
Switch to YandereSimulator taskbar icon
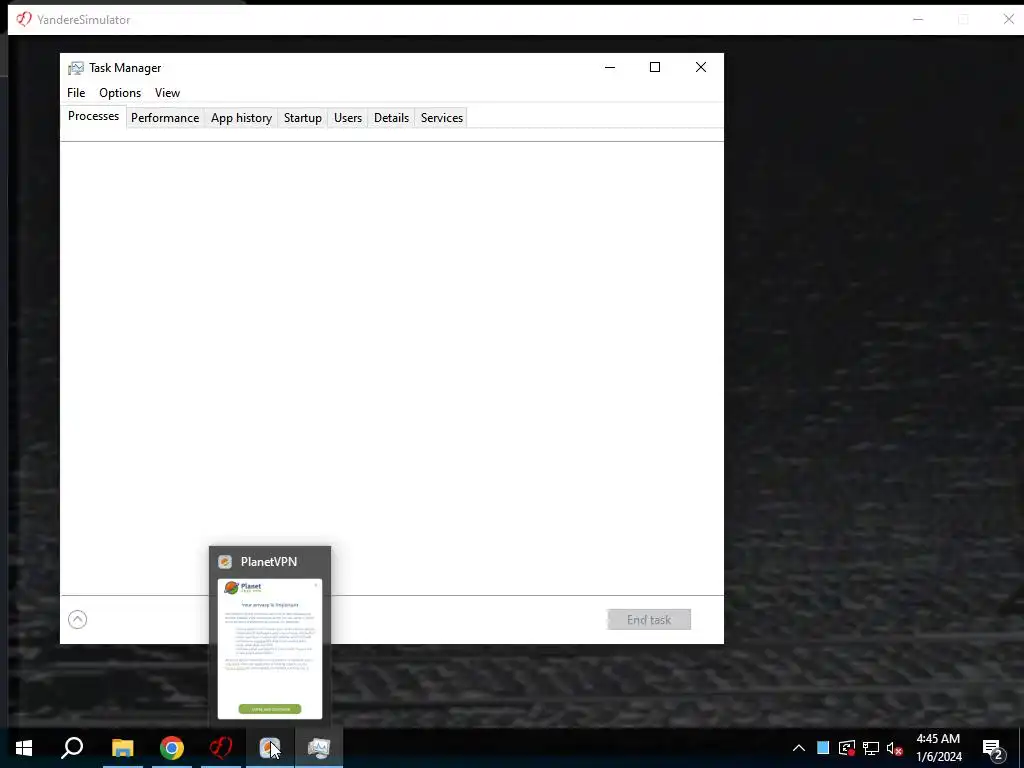pos(221,748)
